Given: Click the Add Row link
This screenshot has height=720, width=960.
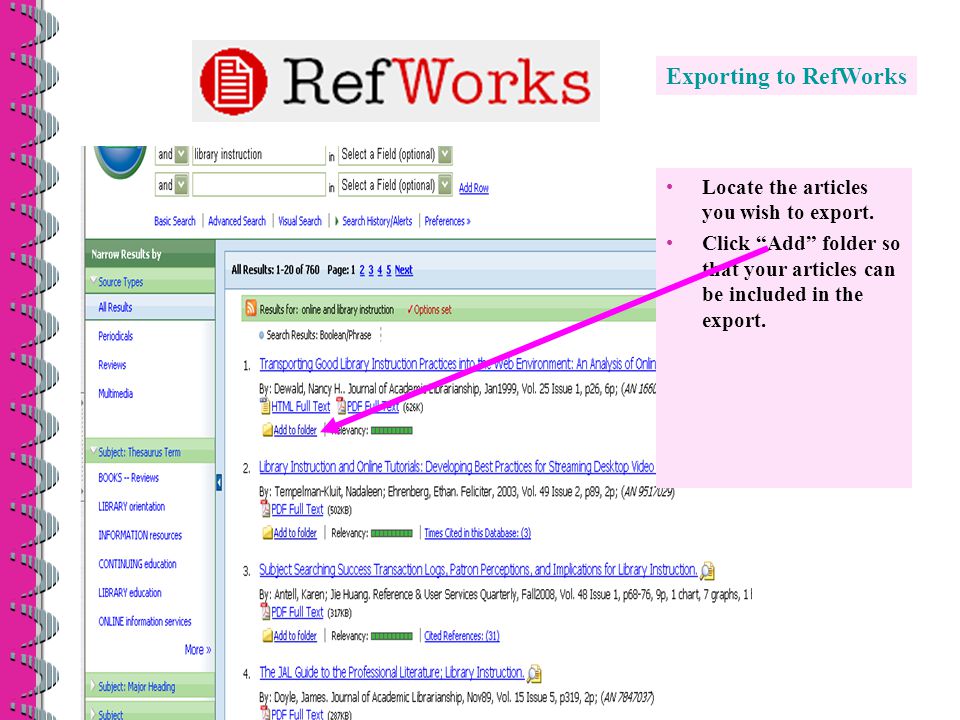Looking at the screenshot, I should (474, 188).
